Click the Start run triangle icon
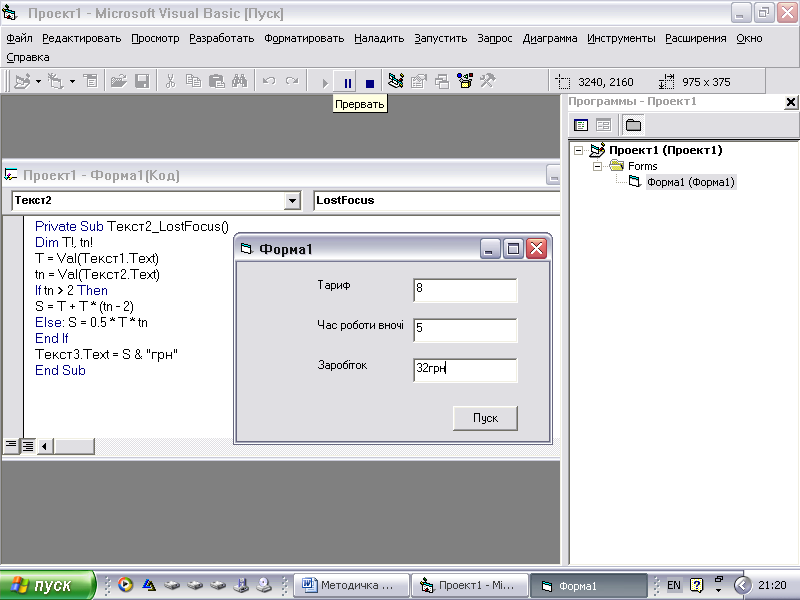 324,82
